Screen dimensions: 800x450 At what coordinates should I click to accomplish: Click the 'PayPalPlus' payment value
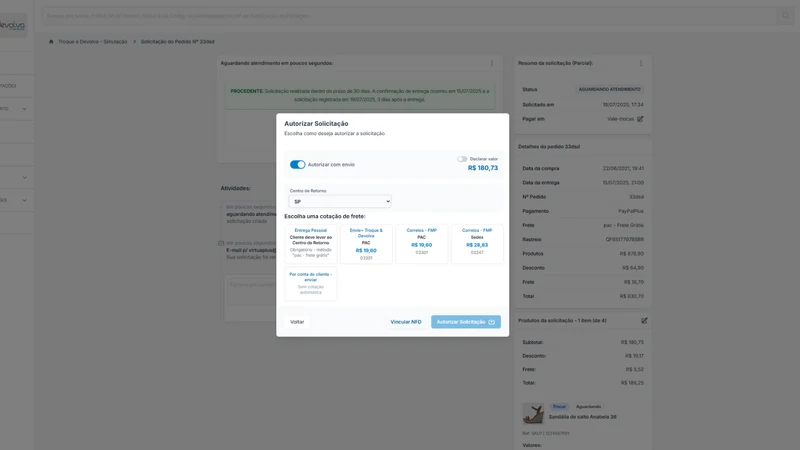(x=631, y=211)
